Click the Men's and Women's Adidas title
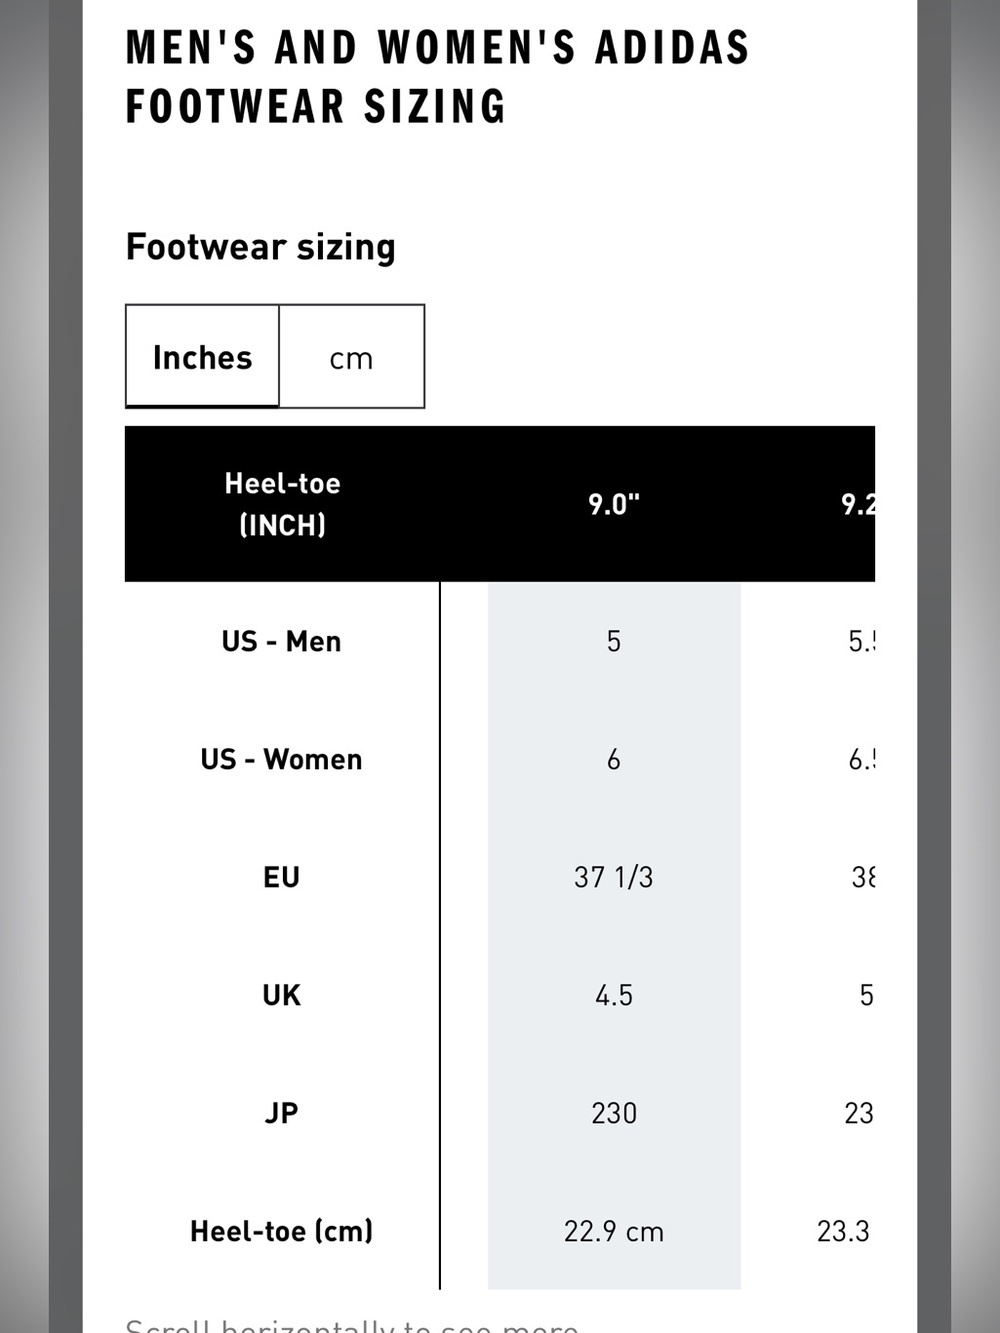This screenshot has height=1333, width=1000. pyautogui.click(x=437, y=77)
